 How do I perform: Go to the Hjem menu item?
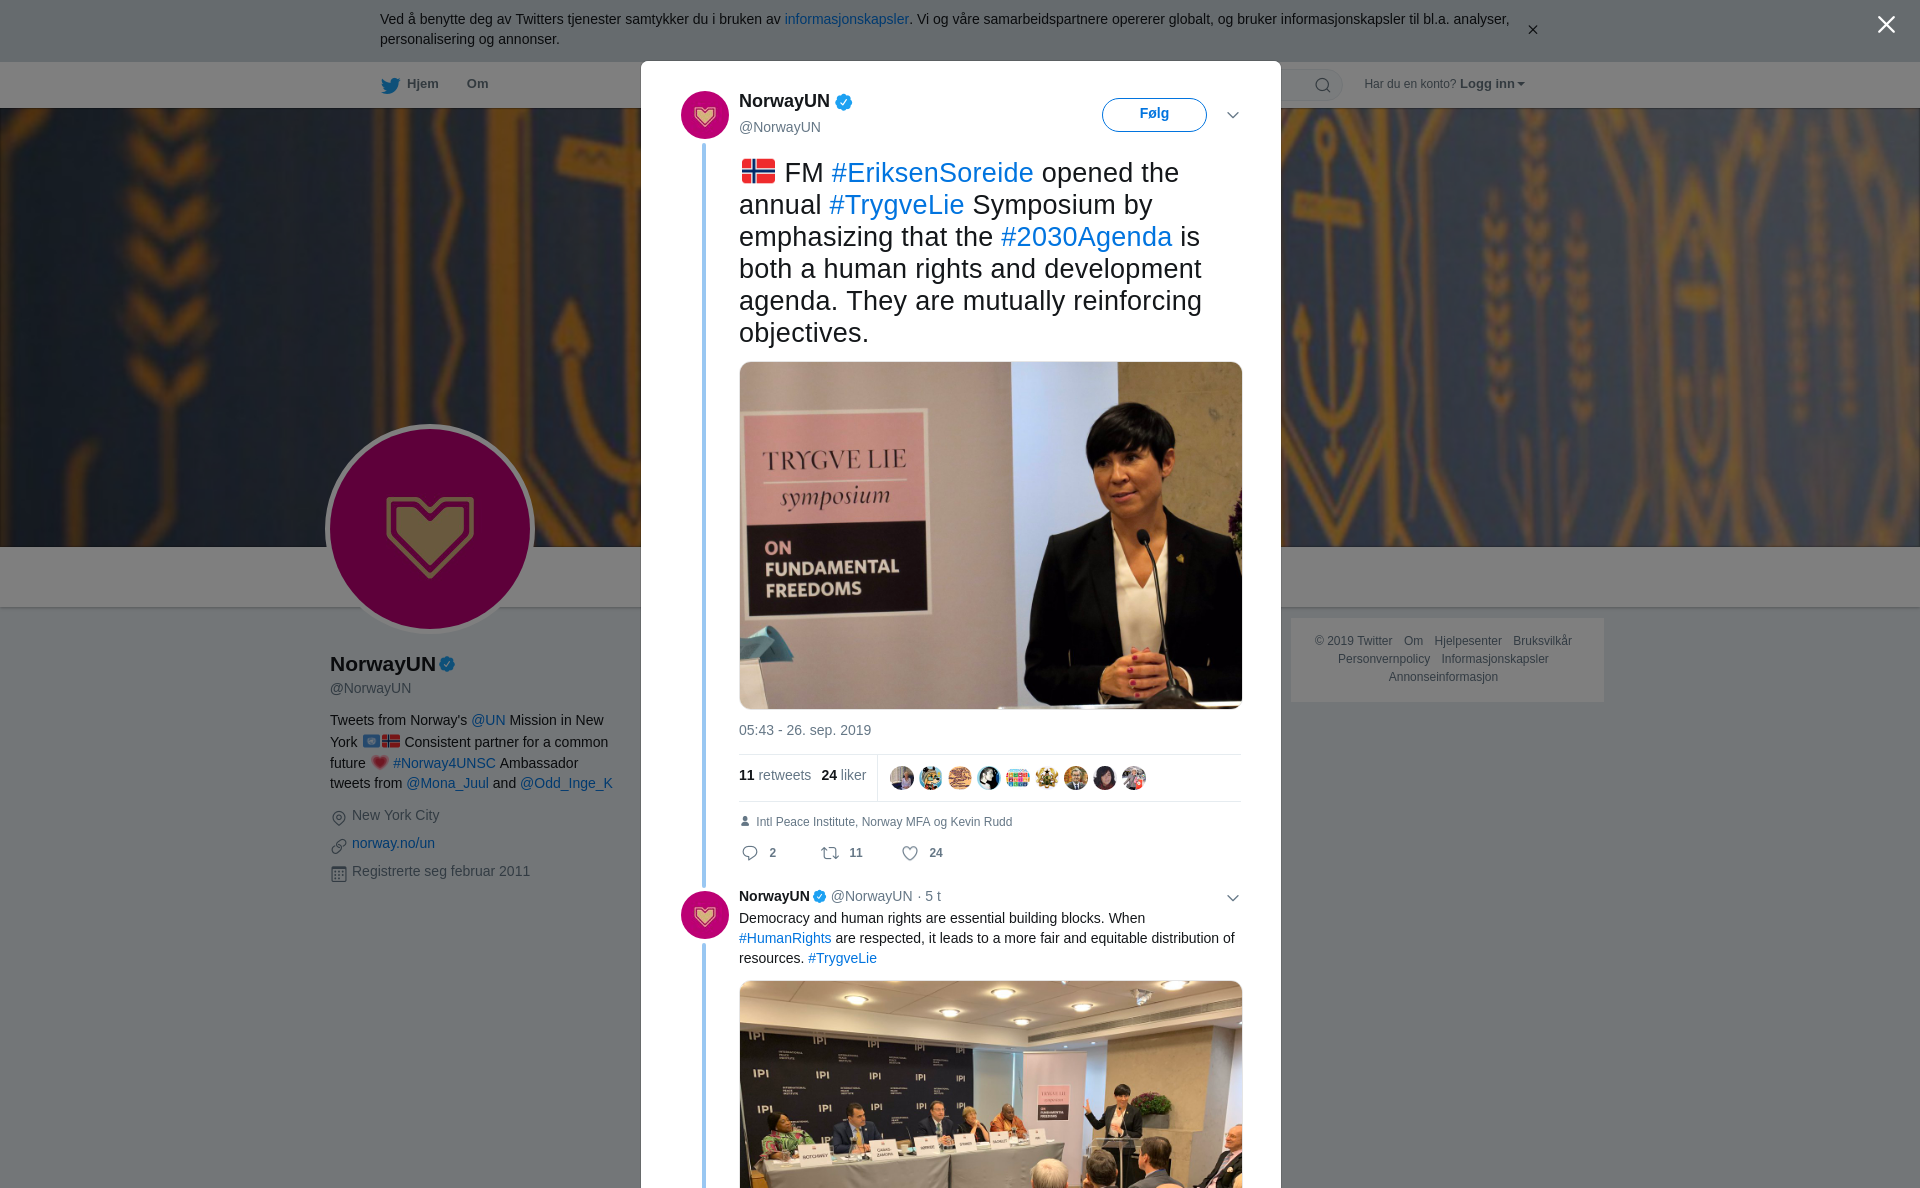[423, 84]
